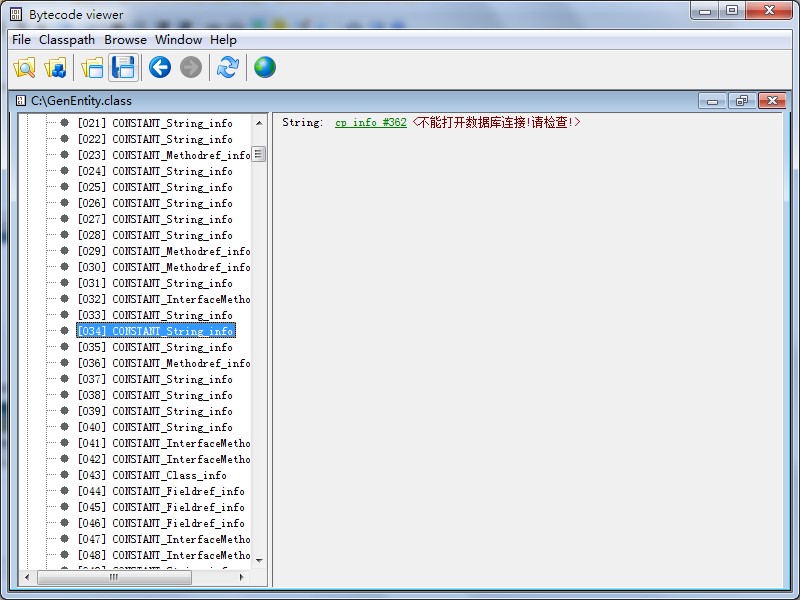Viewport: 800px width, 600px height.
Task: Select [035] CONSTANT_String_info entry
Action: [155, 347]
